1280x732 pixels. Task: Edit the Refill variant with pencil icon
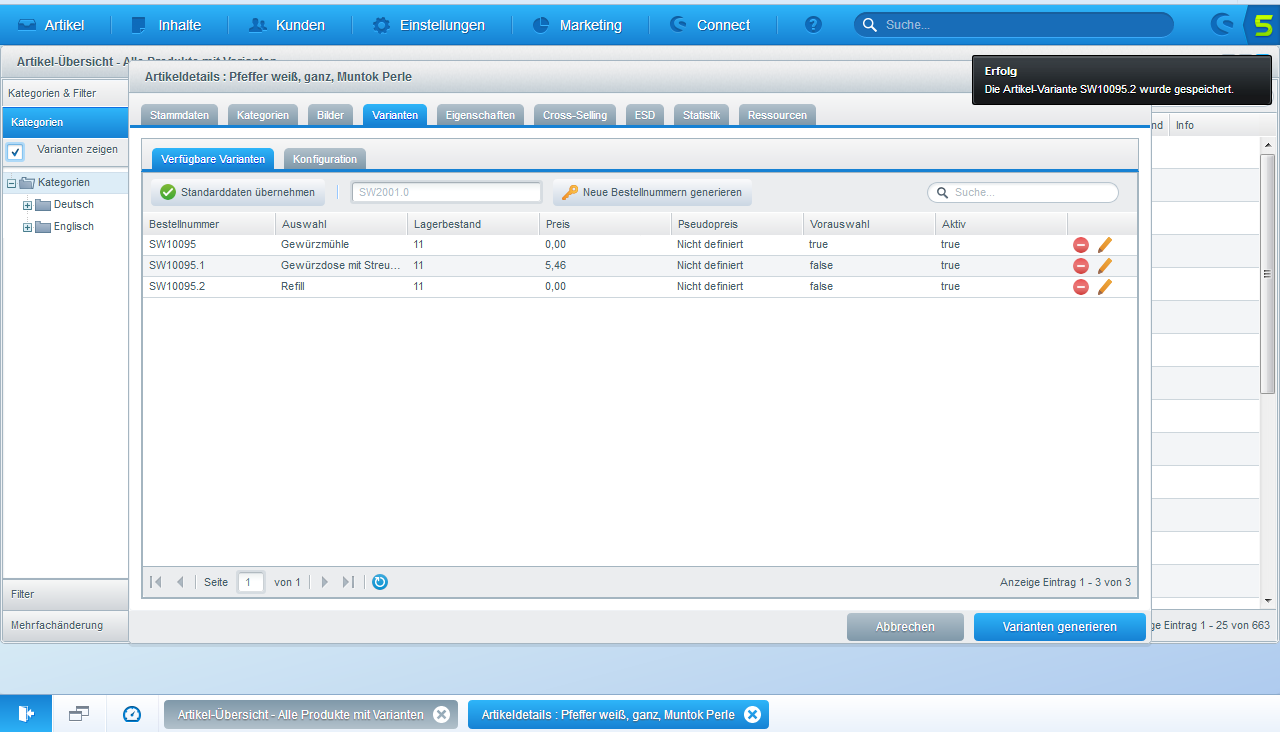tap(1104, 287)
